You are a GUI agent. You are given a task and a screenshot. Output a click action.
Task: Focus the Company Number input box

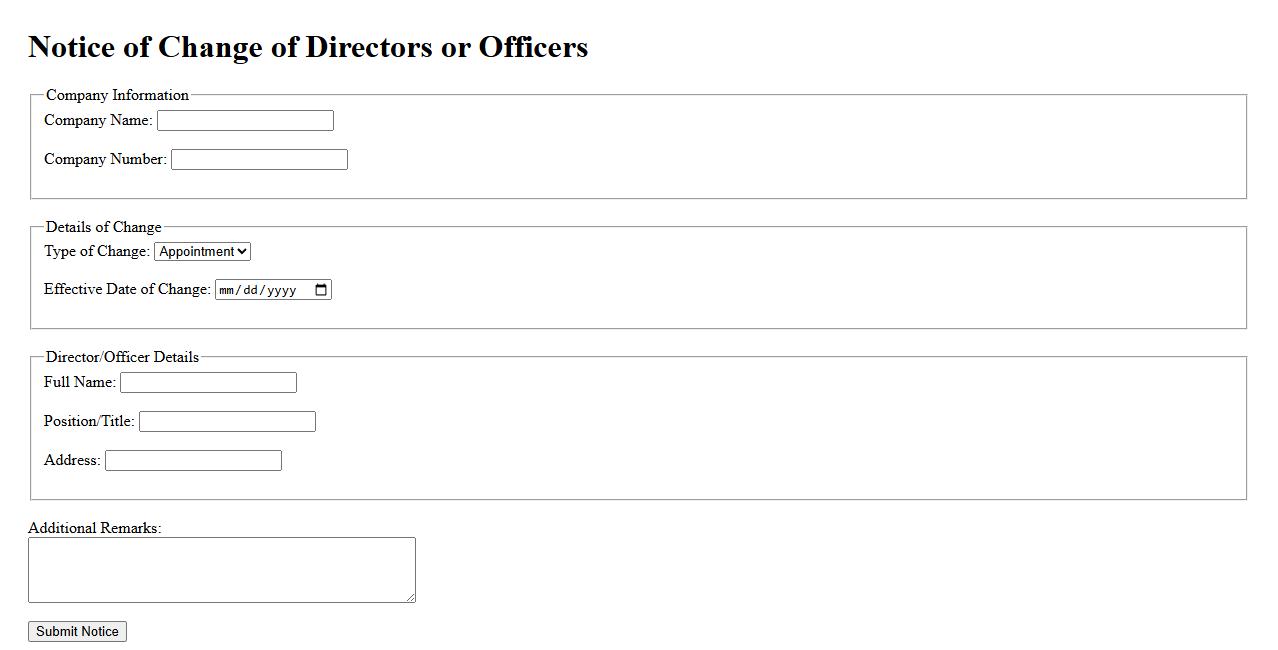click(x=259, y=160)
